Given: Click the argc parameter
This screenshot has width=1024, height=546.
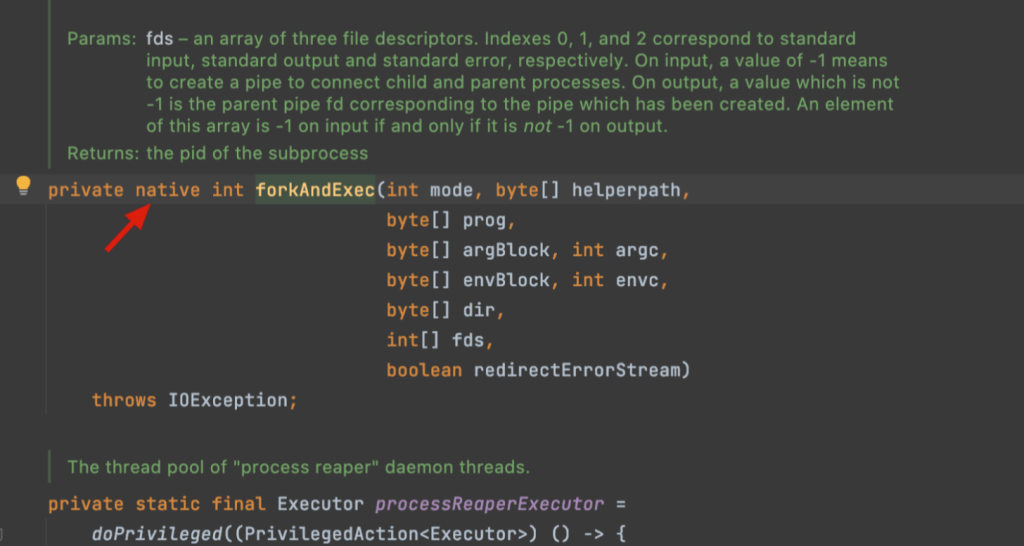Looking at the screenshot, I should click(637, 251).
